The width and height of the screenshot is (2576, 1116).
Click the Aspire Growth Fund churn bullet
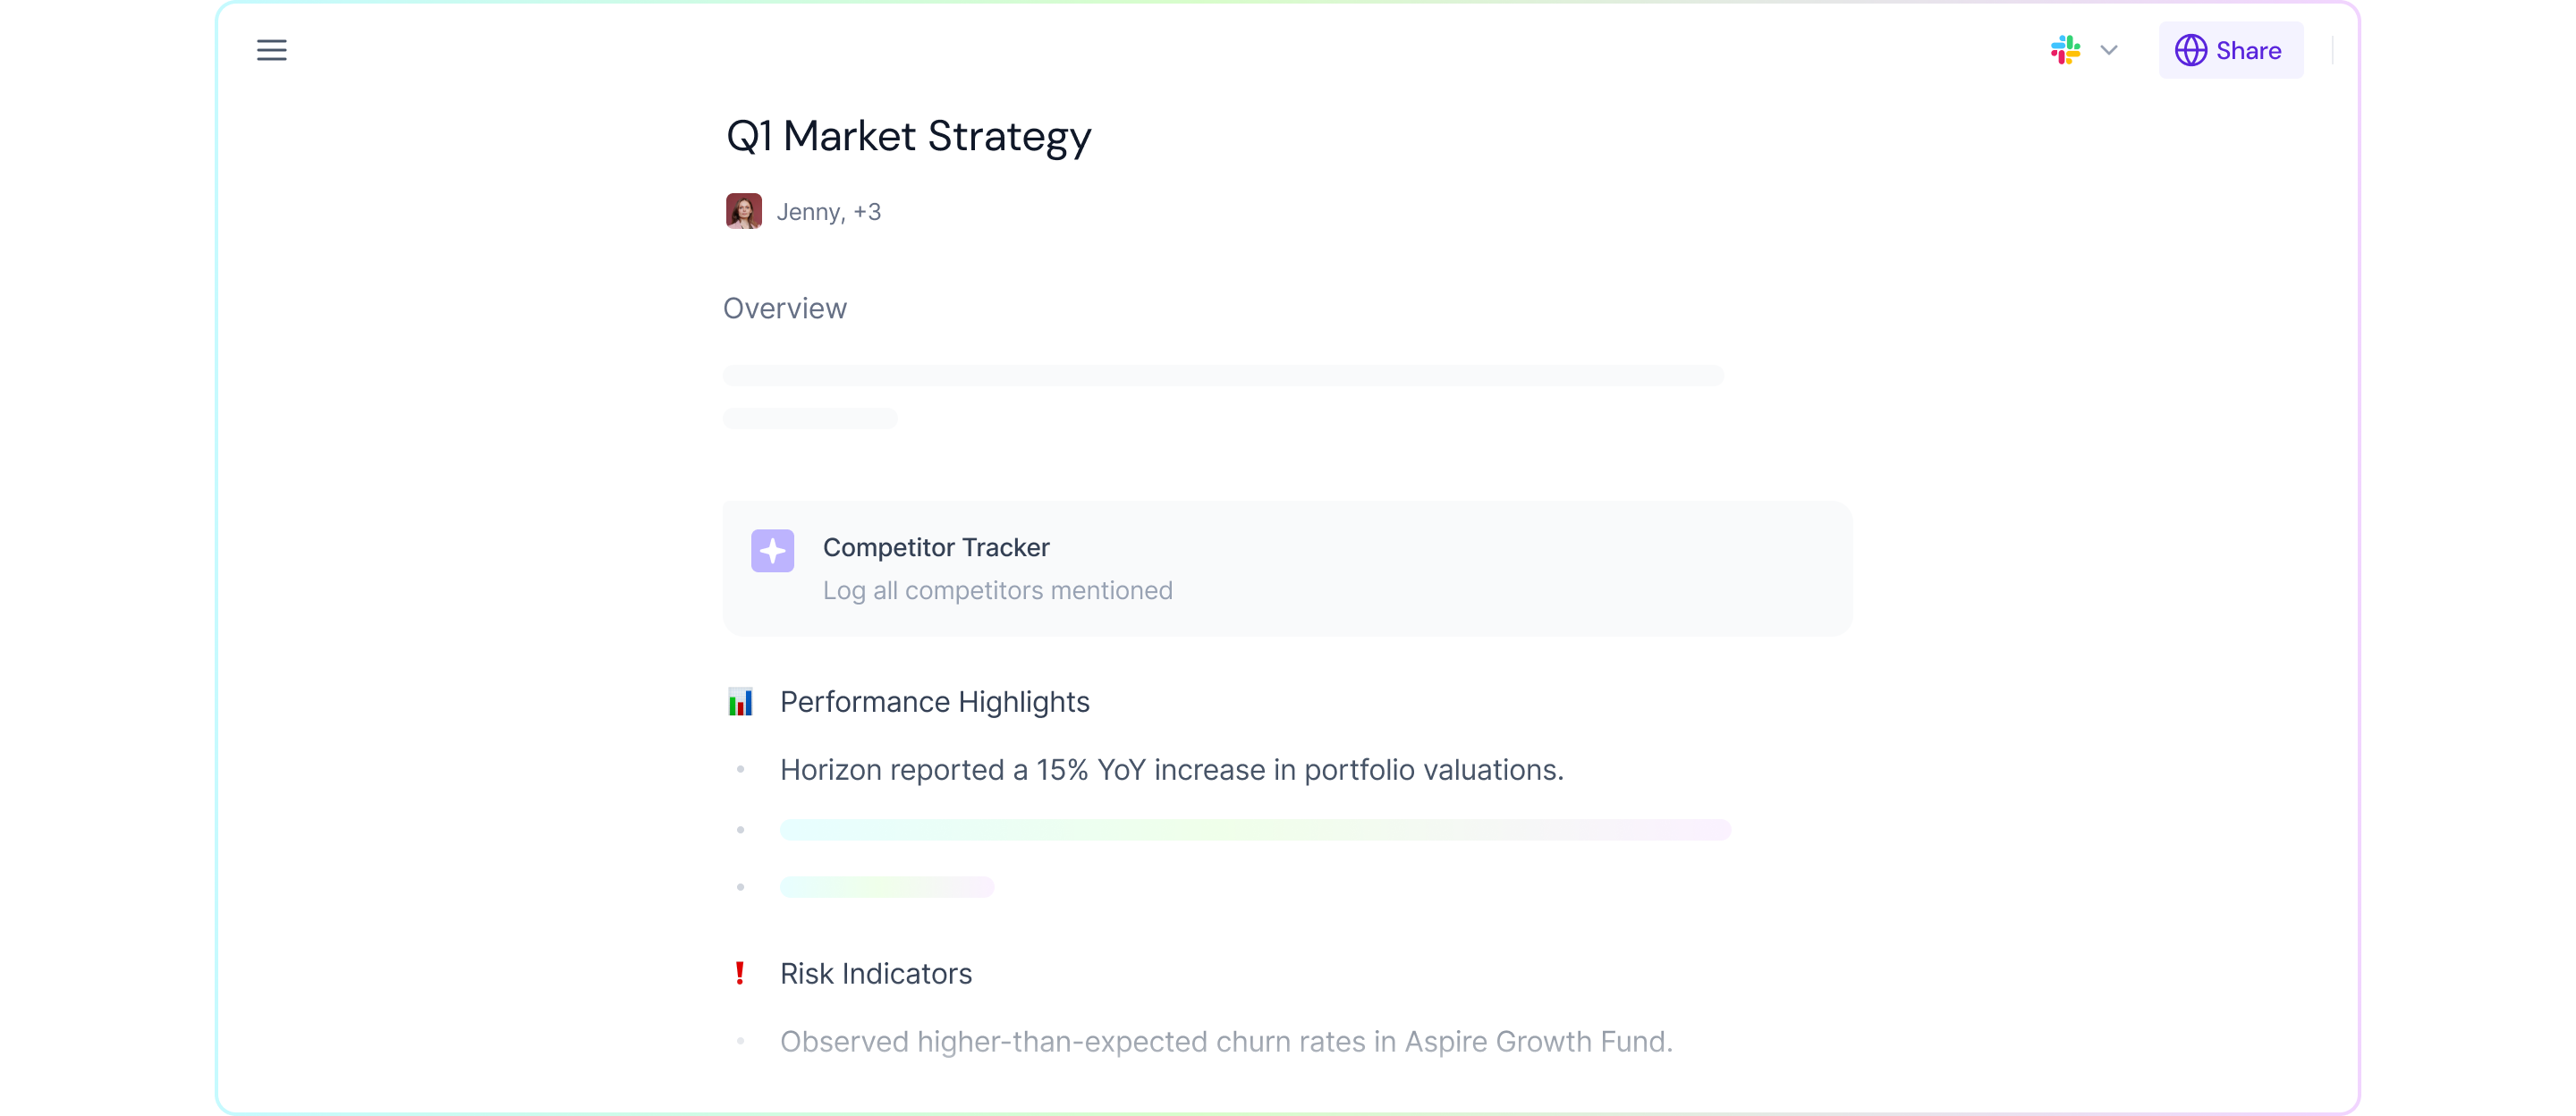[1225, 1041]
